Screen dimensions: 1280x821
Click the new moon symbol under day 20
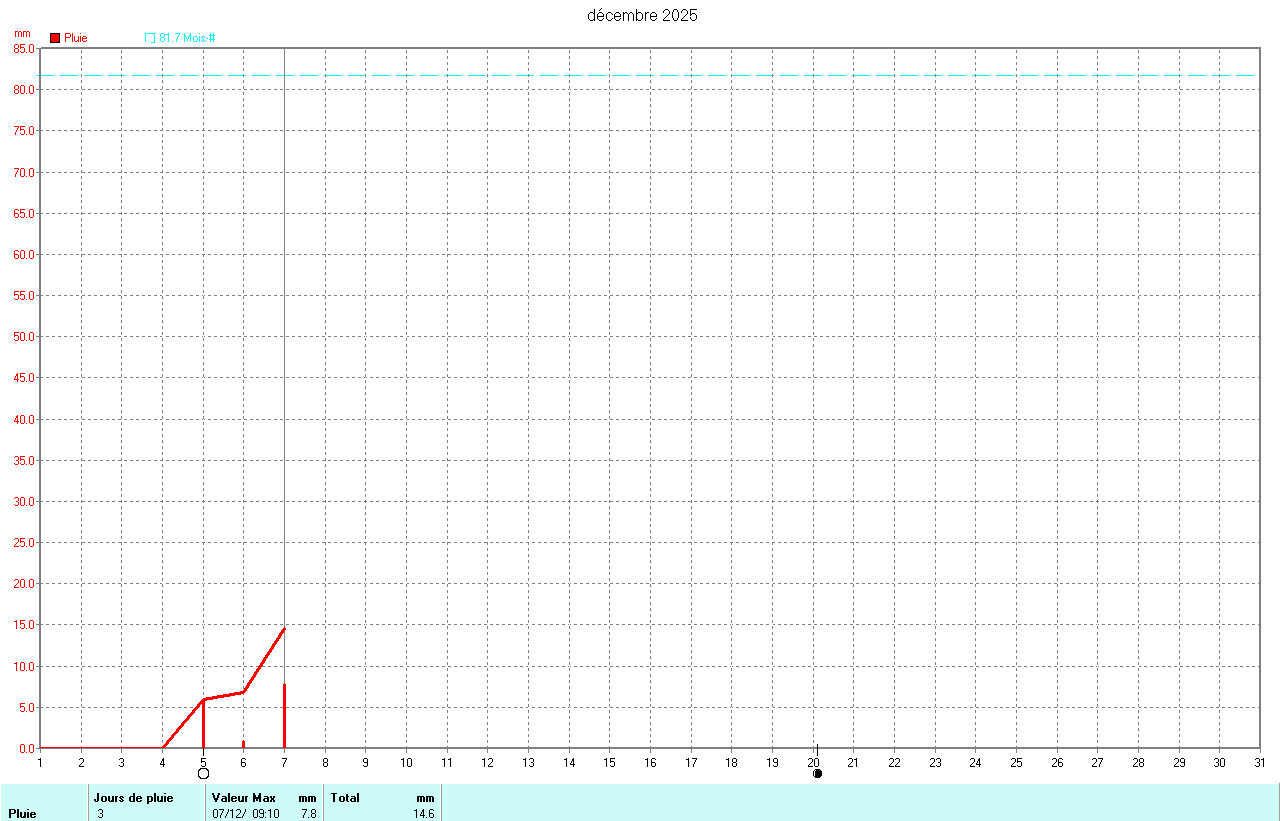click(x=817, y=773)
